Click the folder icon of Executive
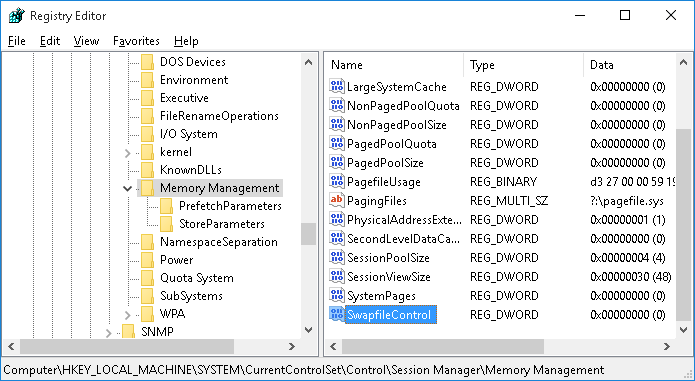This screenshot has width=695, height=381. [147, 98]
